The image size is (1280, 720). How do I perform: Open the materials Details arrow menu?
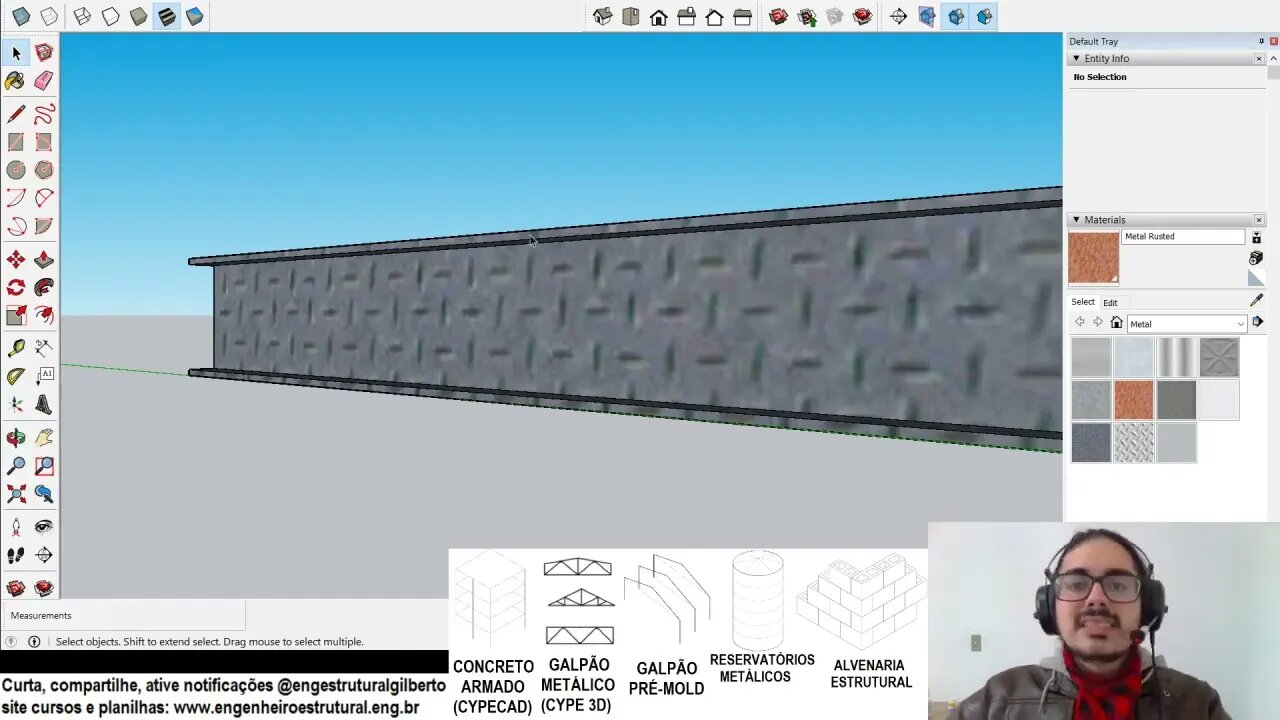pos(1257,323)
